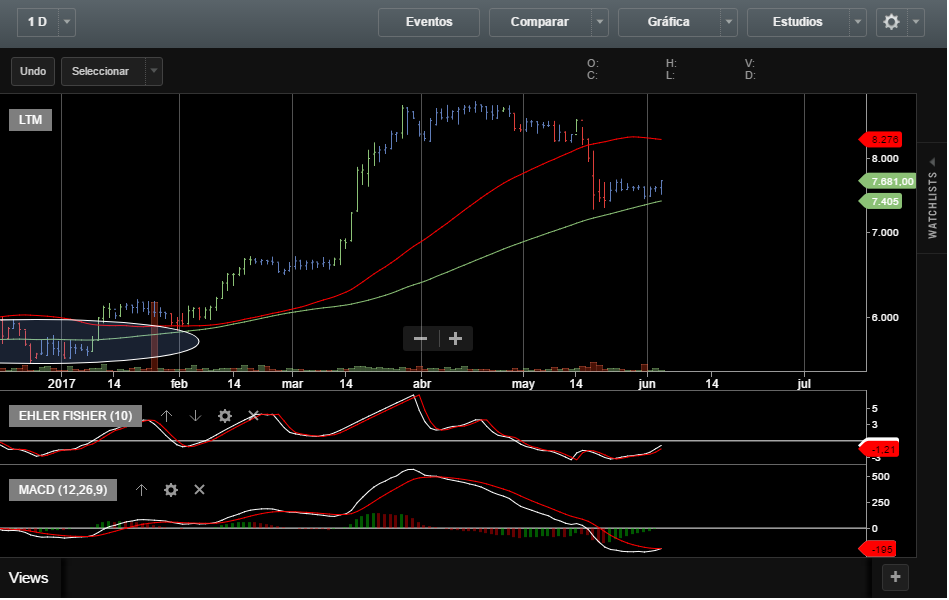Open MACD study settings gear

pos(171,489)
